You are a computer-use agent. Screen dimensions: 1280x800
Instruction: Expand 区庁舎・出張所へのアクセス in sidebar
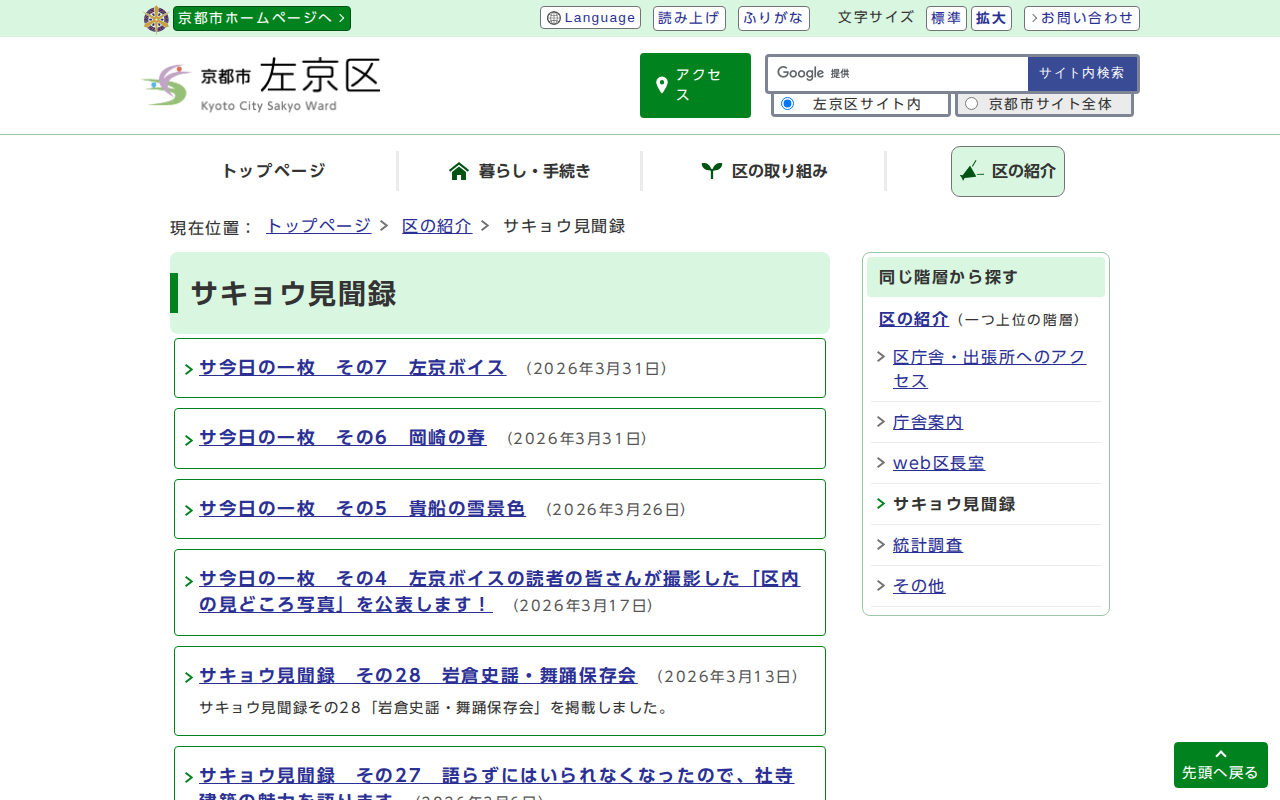click(988, 369)
